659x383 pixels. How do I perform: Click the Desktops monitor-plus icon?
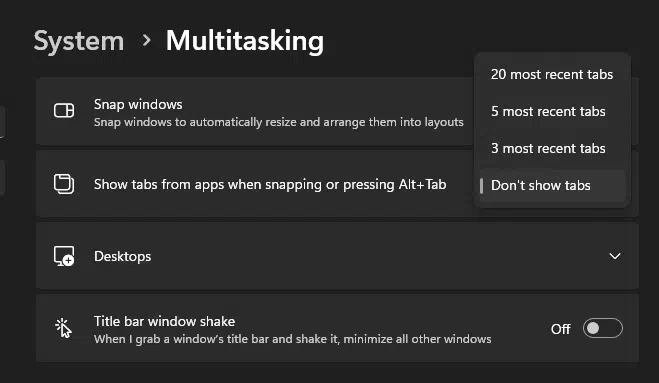point(64,256)
